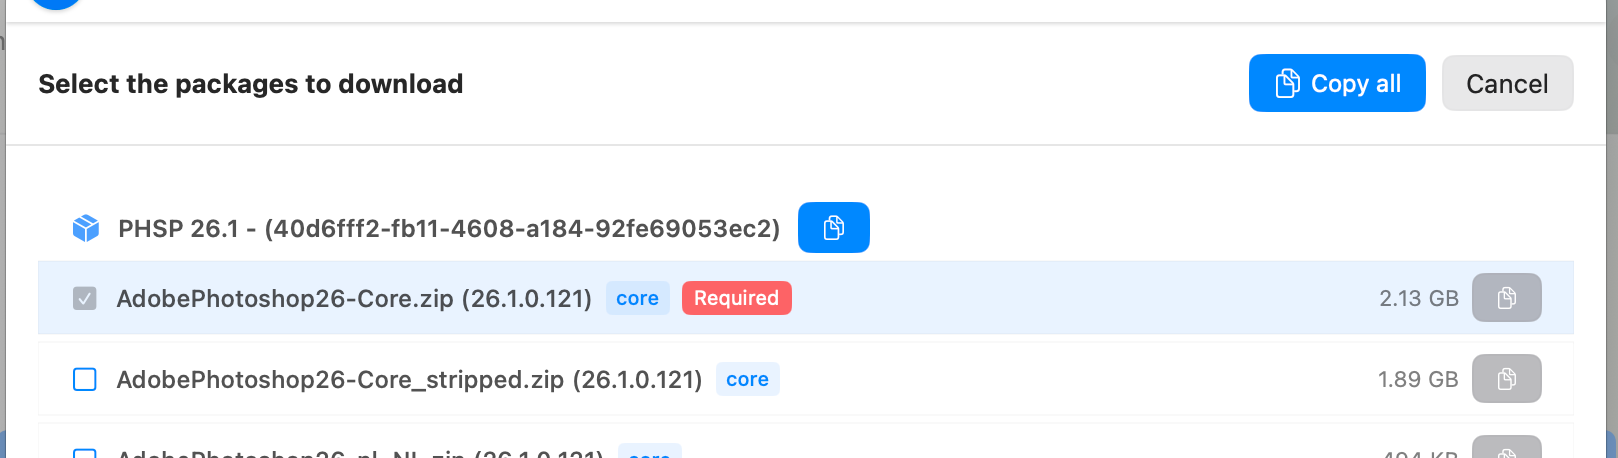Screen dimensions: 1618x458
Task: Click copy icon on Core_stripped.zip row
Action: tap(1506, 379)
